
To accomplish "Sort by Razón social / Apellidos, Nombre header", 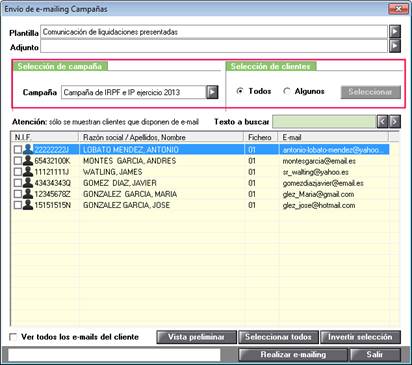I will [161, 137].
